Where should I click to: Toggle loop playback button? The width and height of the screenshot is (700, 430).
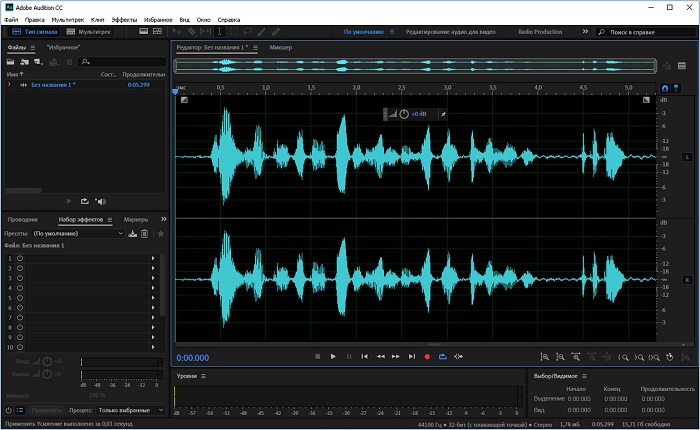click(442, 356)
